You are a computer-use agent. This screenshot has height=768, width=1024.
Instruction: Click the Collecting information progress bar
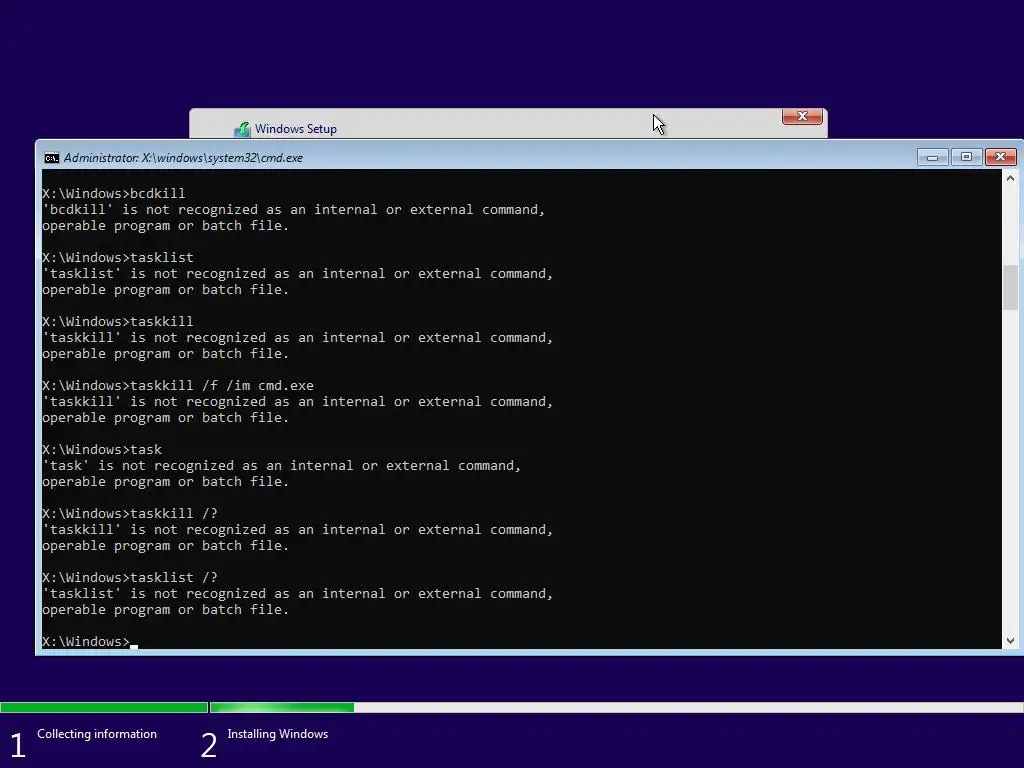[x=104, y=707]
